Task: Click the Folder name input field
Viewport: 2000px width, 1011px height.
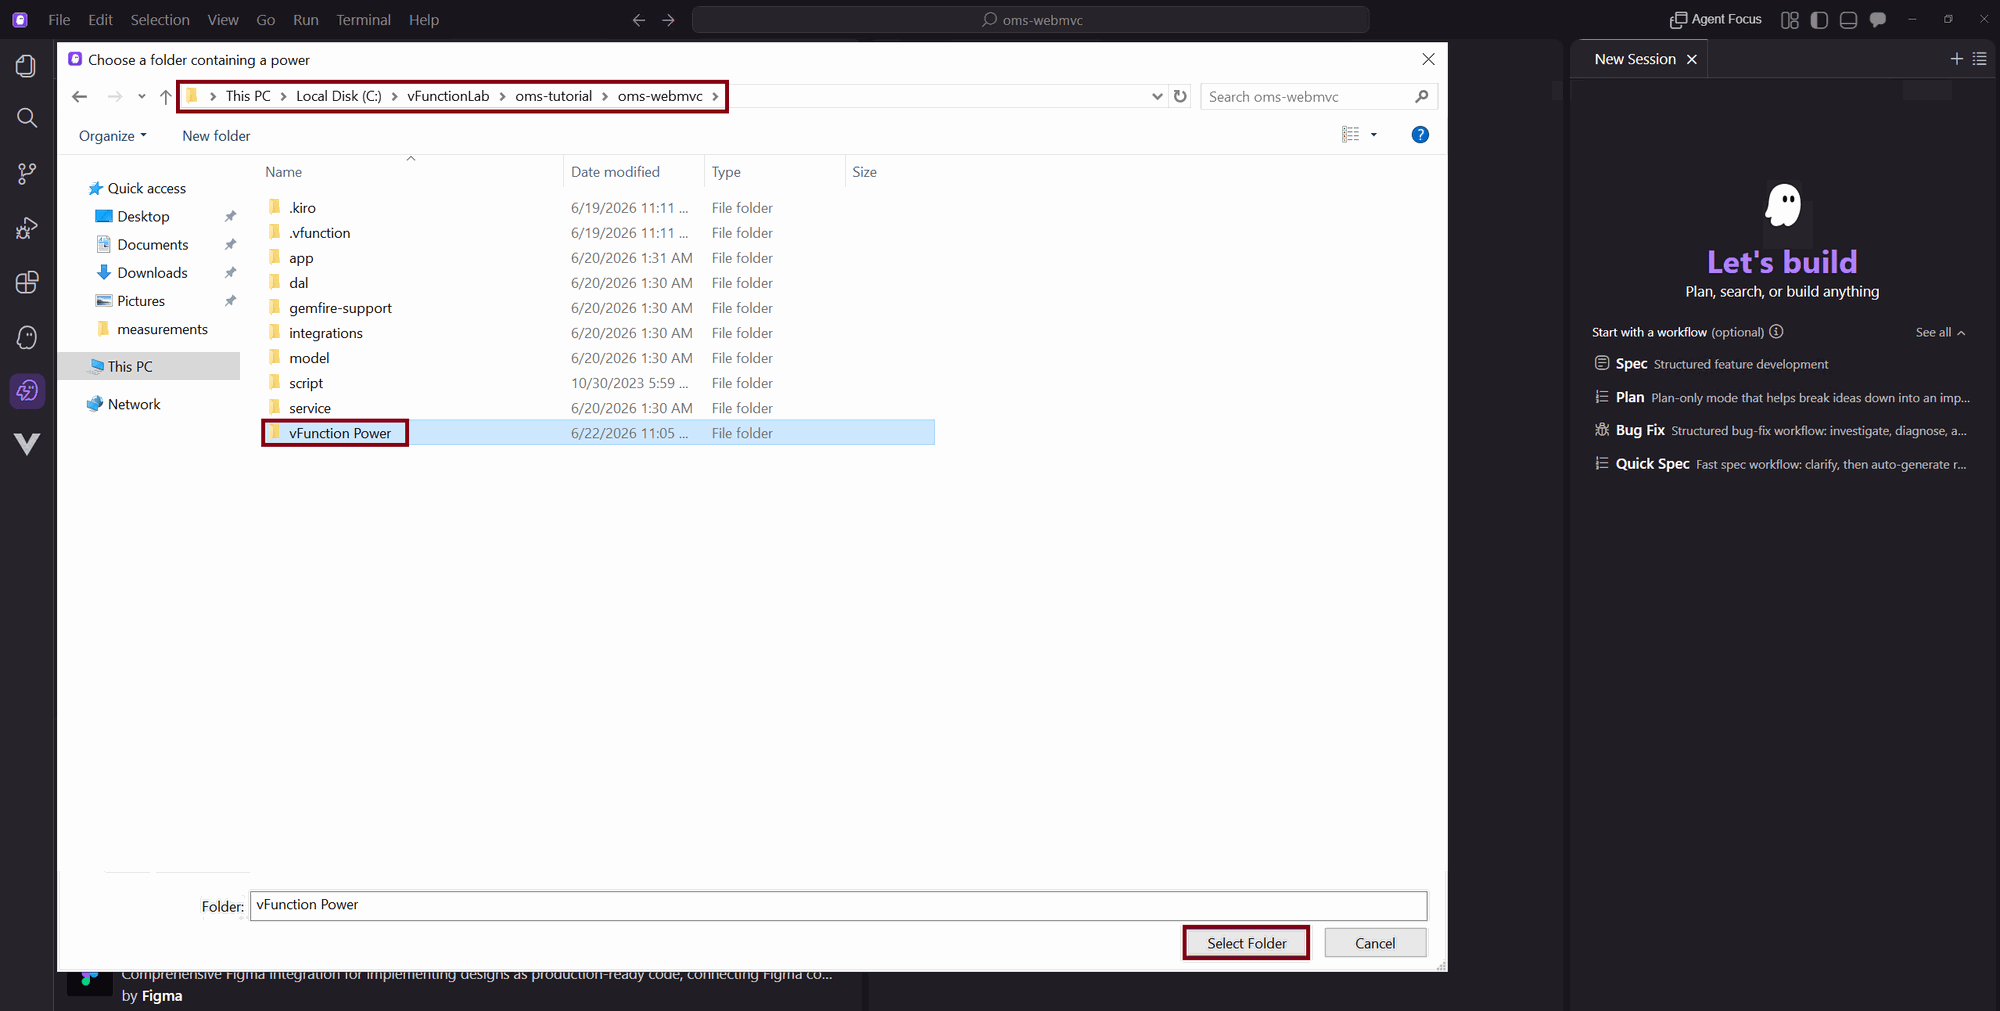Action: [x=838, y=906]
